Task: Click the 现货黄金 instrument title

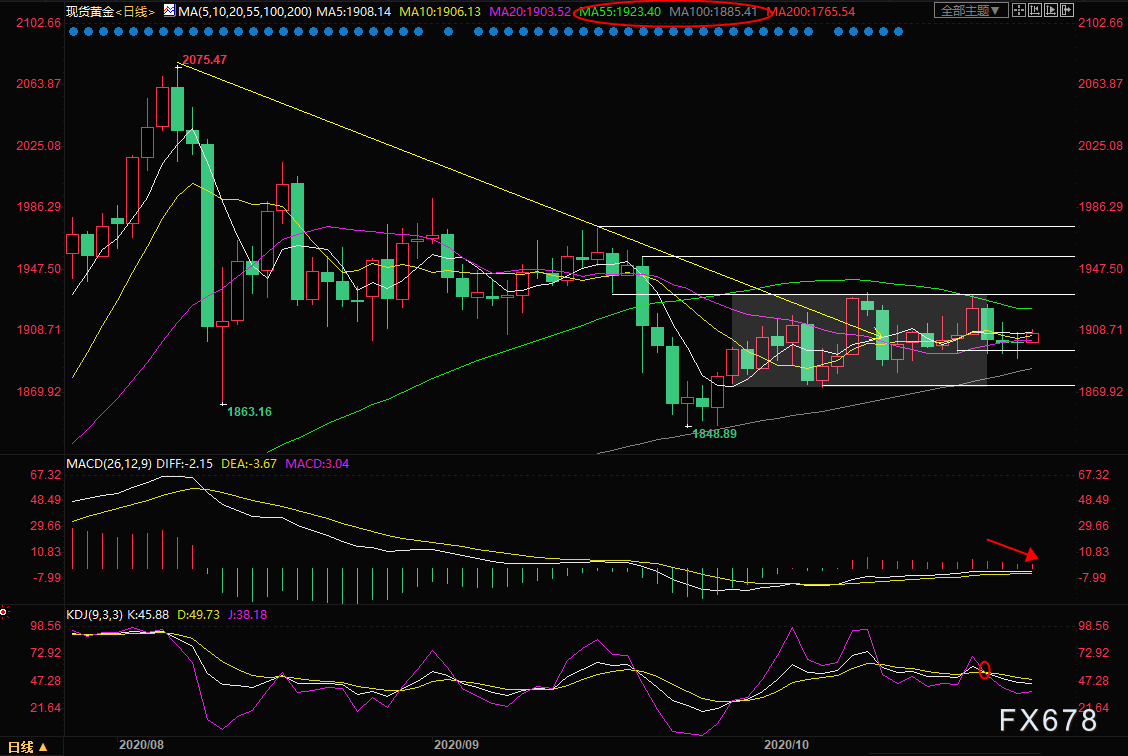Action: [x=89, y=12]
